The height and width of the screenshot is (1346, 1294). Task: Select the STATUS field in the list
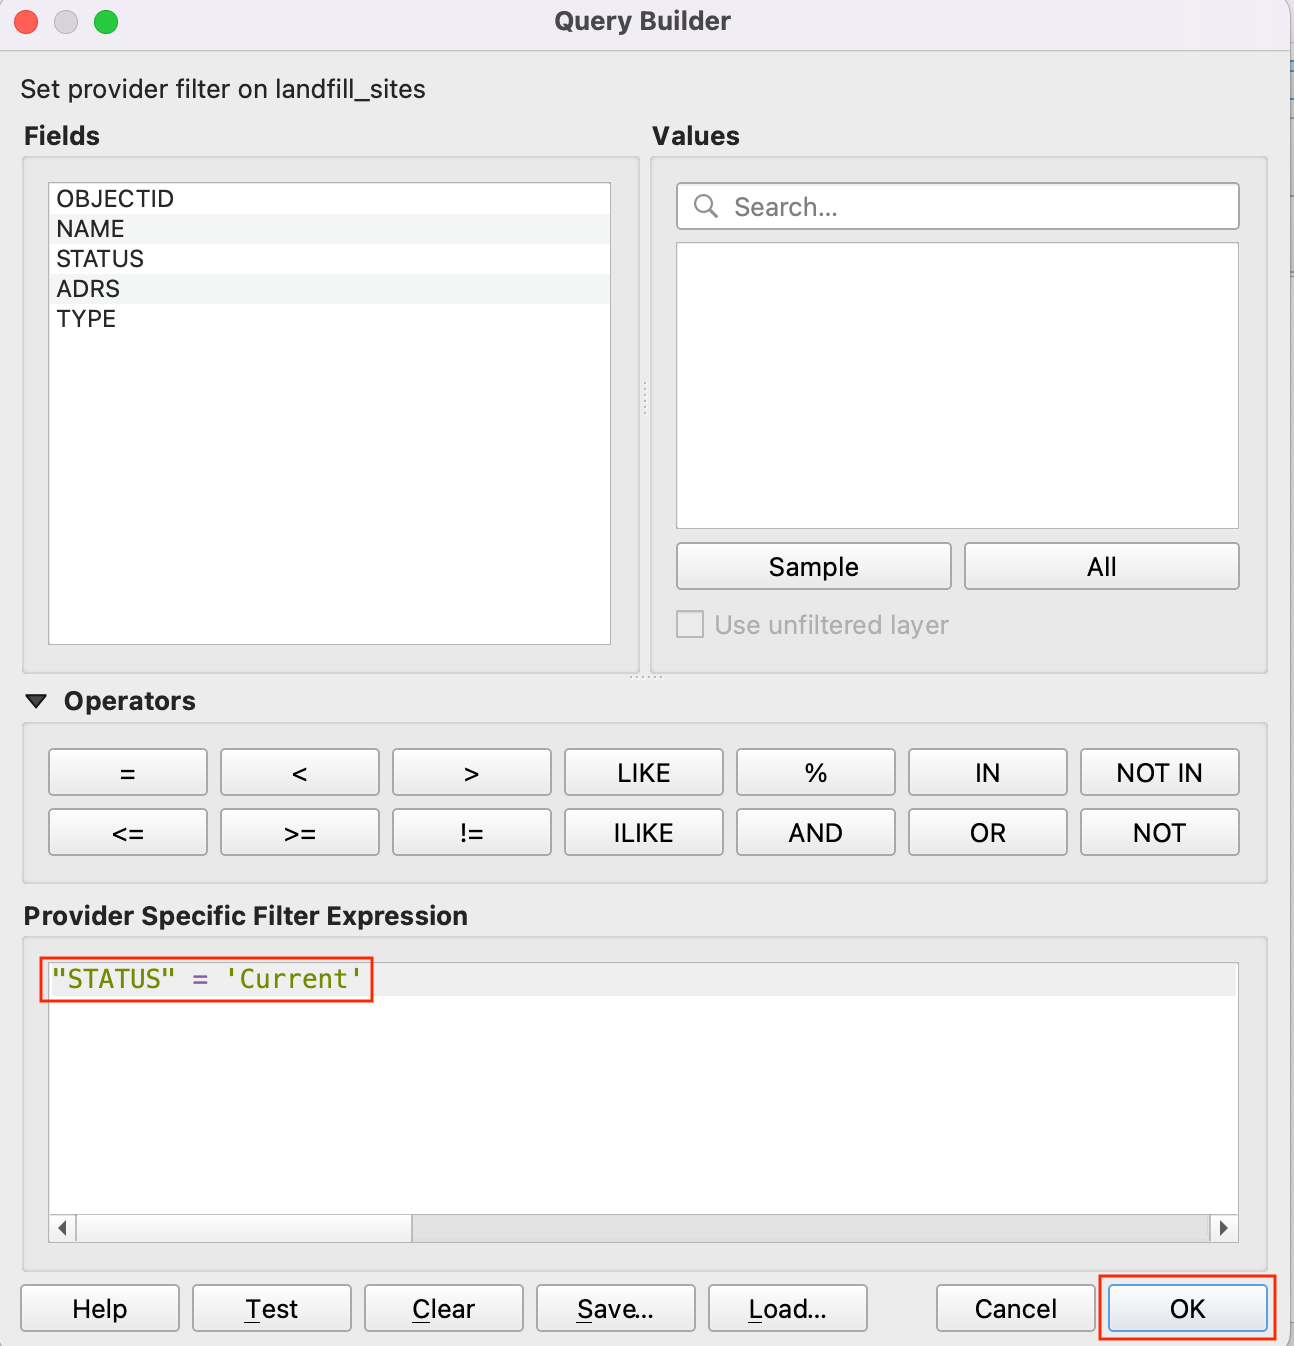[x=100, y=259]
